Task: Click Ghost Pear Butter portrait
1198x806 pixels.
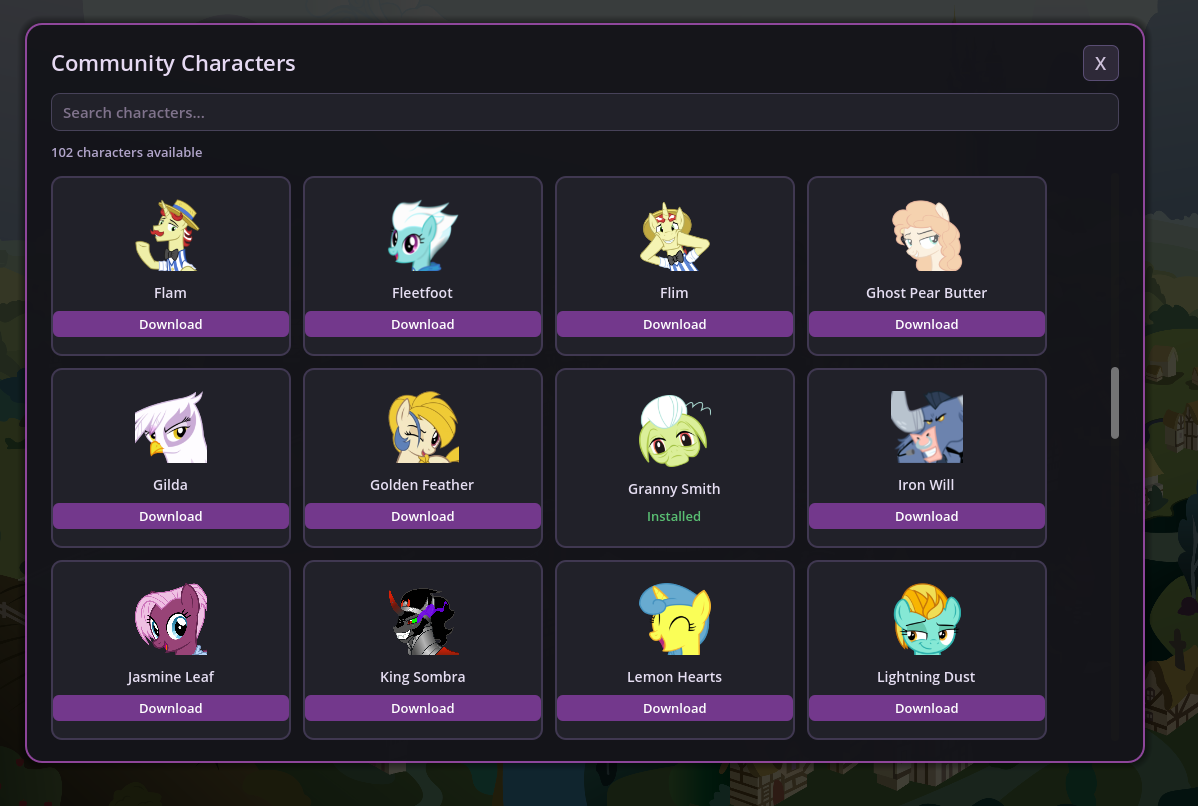Action: pos(927,235)
